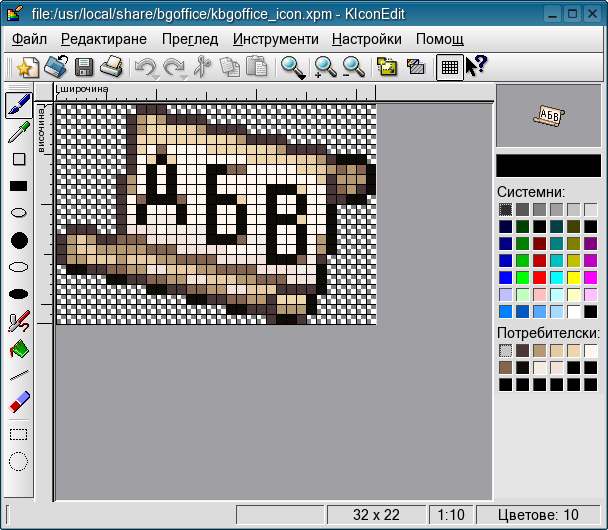Activate the Eraser tool
Screen dimensions: 608x530
pos(19,403)
